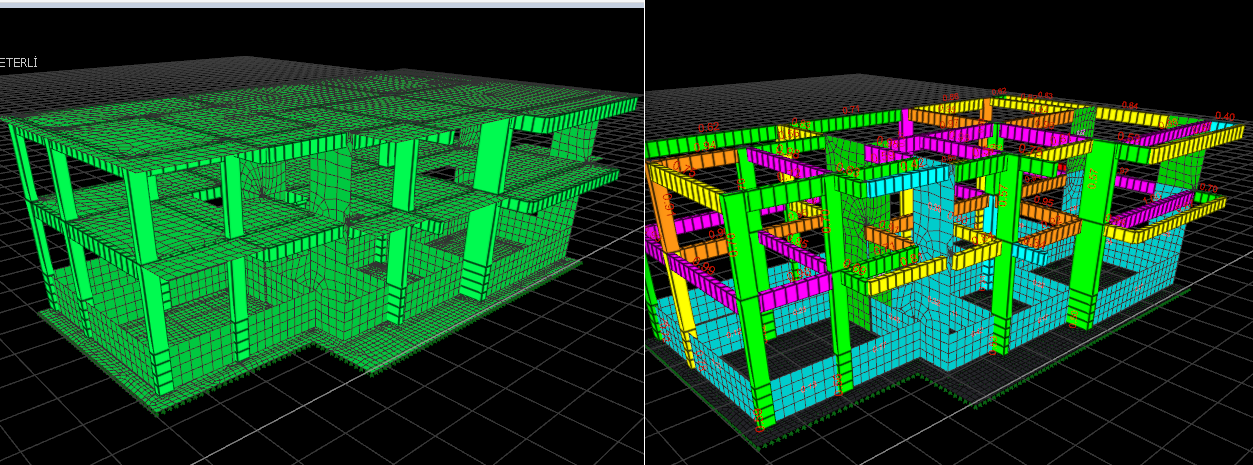1253x465 pixels.
Task: Click the 0.40 value at far right corner
Action: click(1224, 116)
